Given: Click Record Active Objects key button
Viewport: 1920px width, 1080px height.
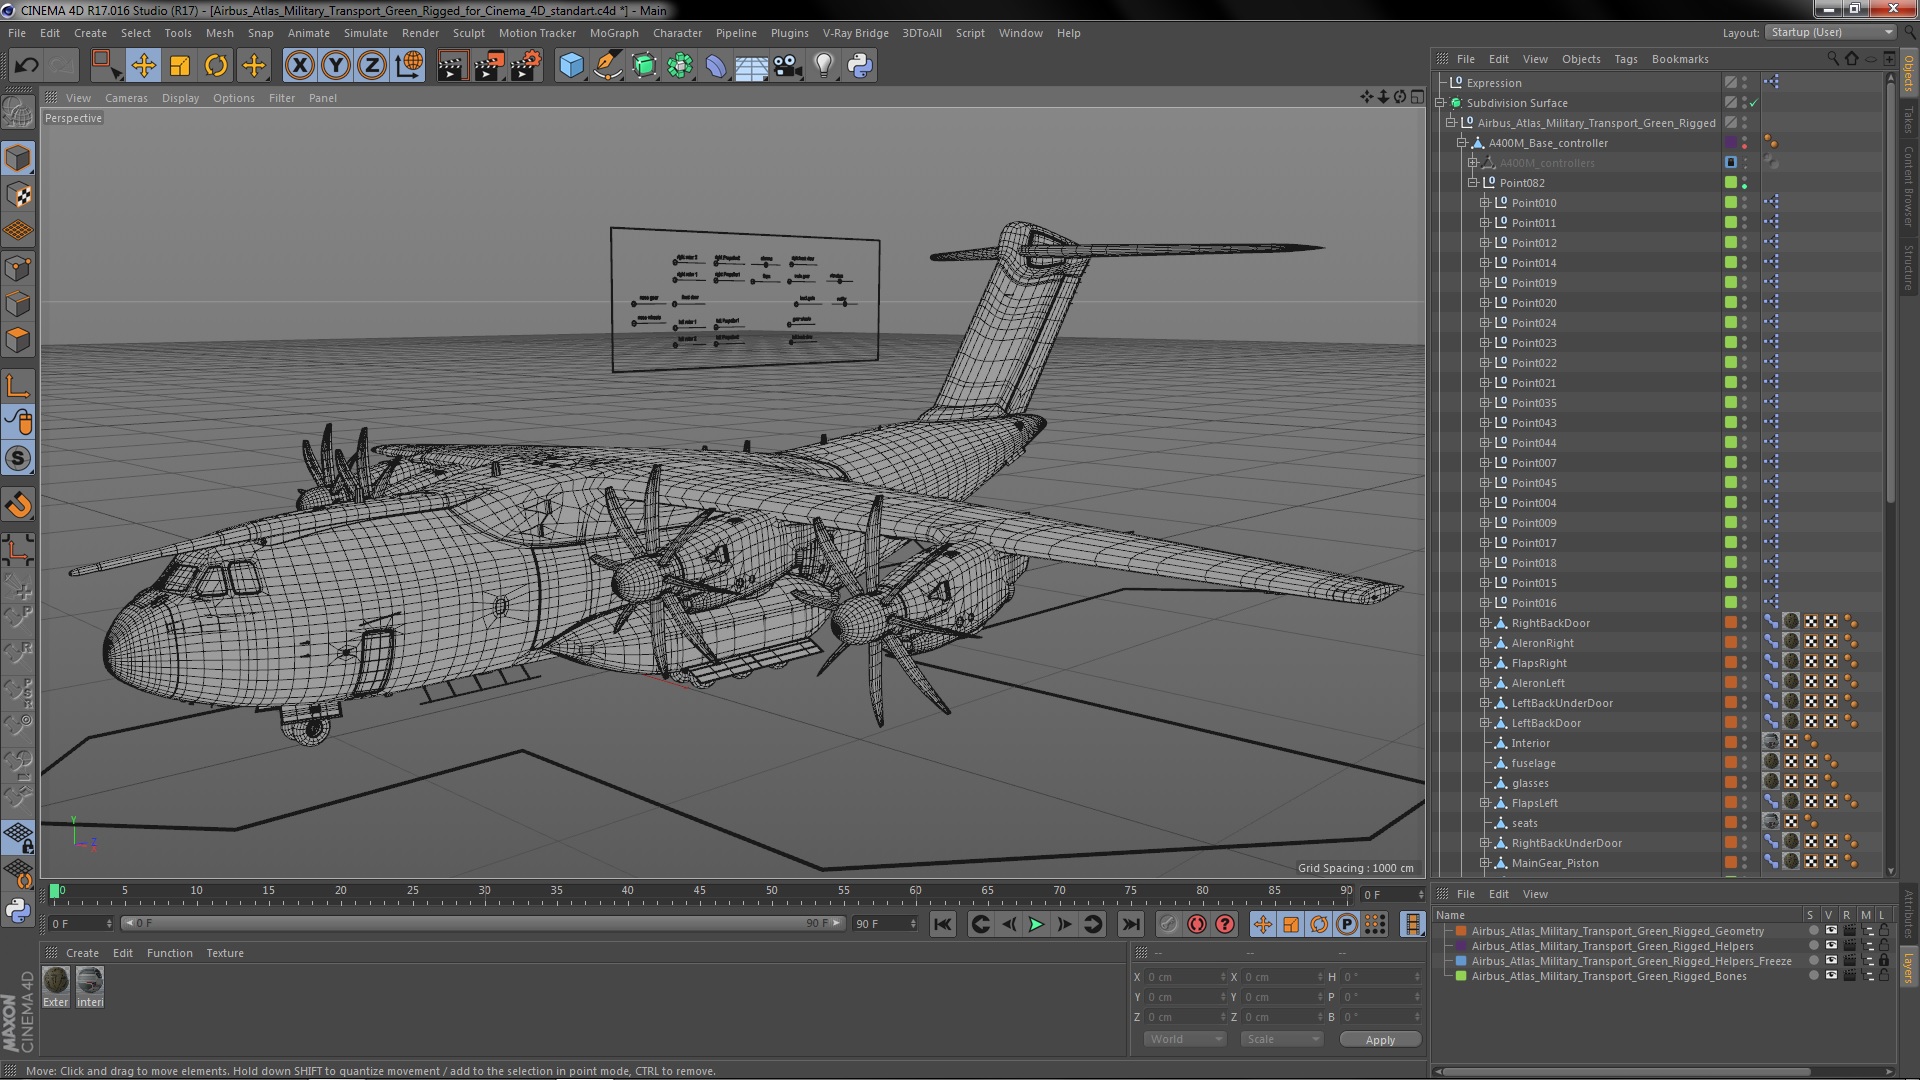Looking at the screenshot, I should point(1168,925).
